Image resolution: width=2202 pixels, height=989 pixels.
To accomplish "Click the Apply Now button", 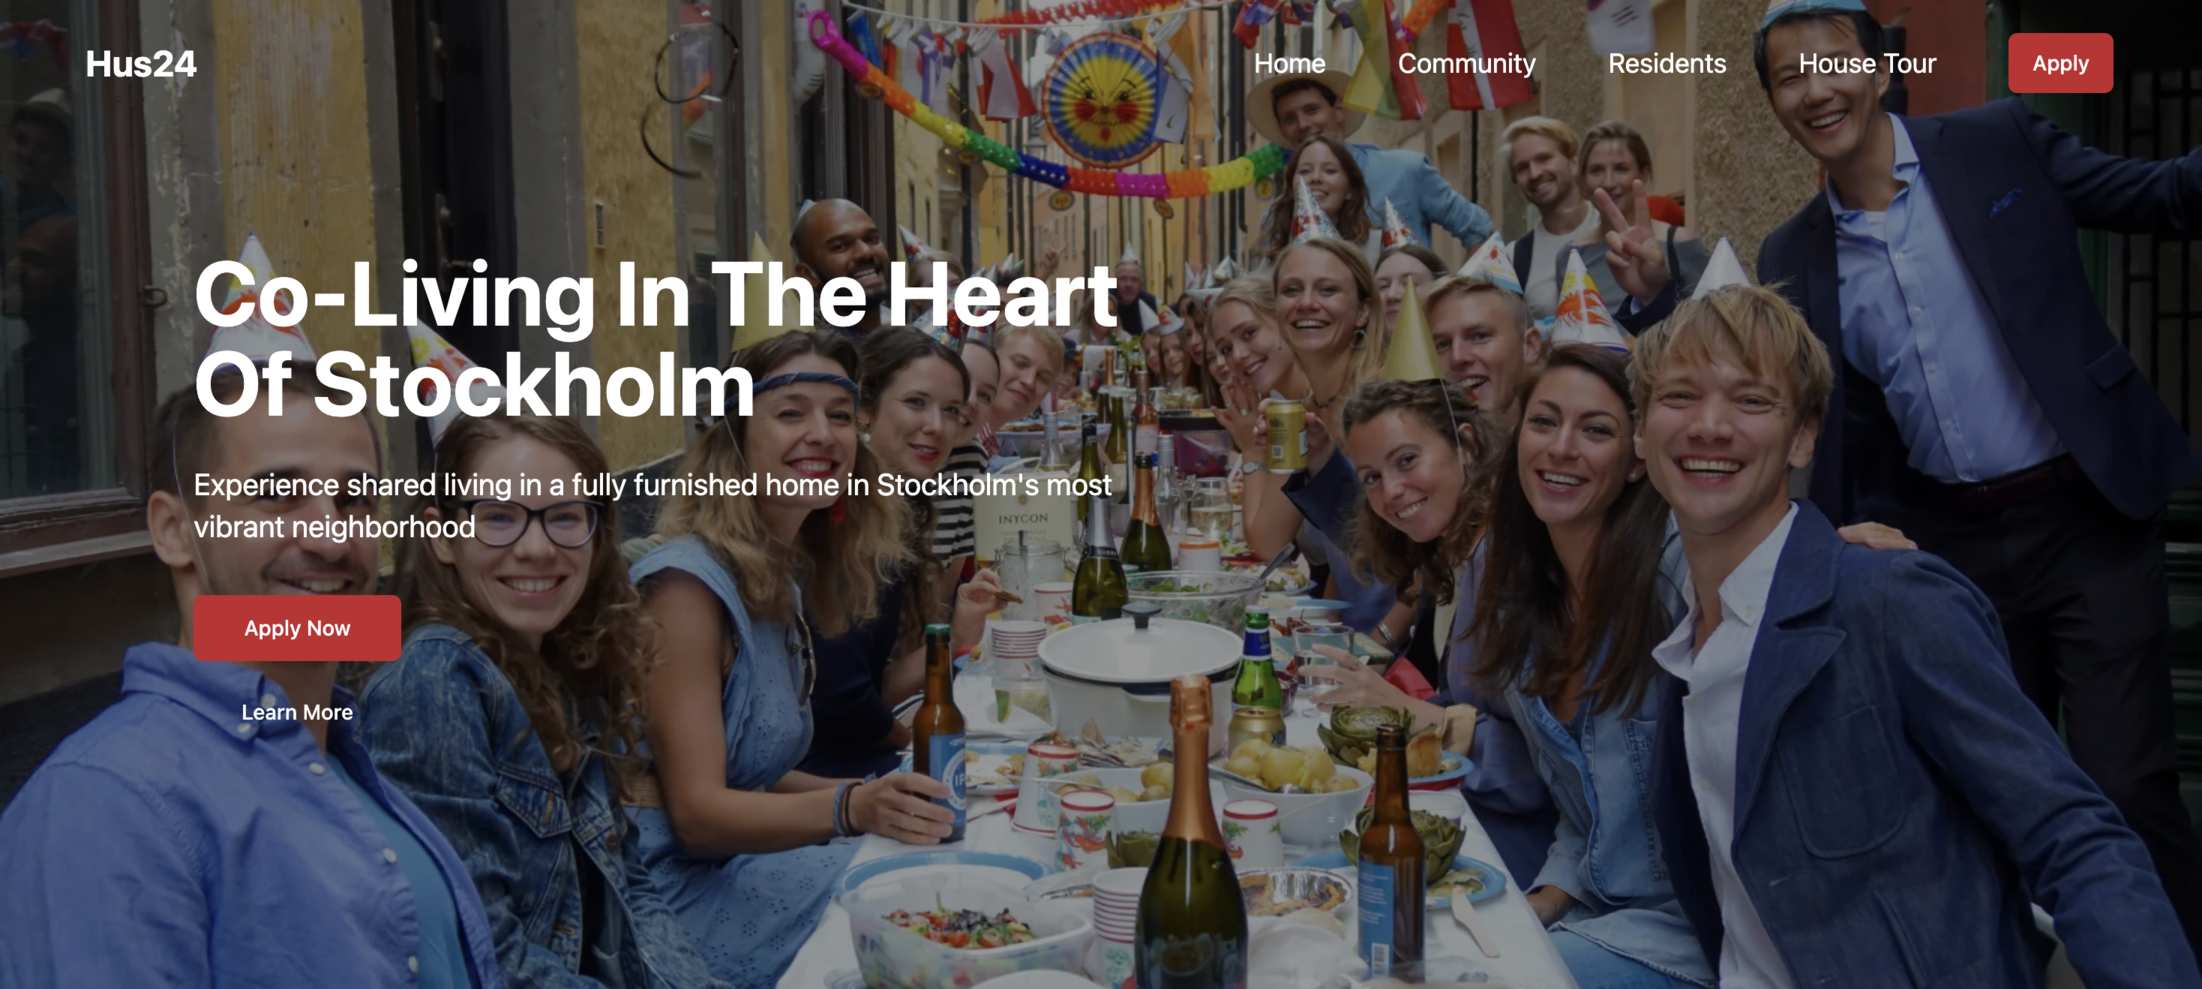I will 297,628.
